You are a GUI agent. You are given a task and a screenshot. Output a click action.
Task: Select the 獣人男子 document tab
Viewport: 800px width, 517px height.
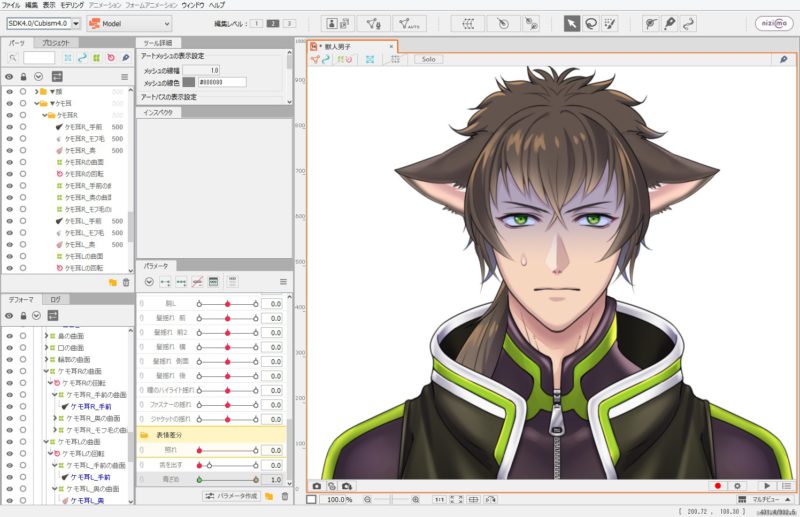tap(352, 46)
